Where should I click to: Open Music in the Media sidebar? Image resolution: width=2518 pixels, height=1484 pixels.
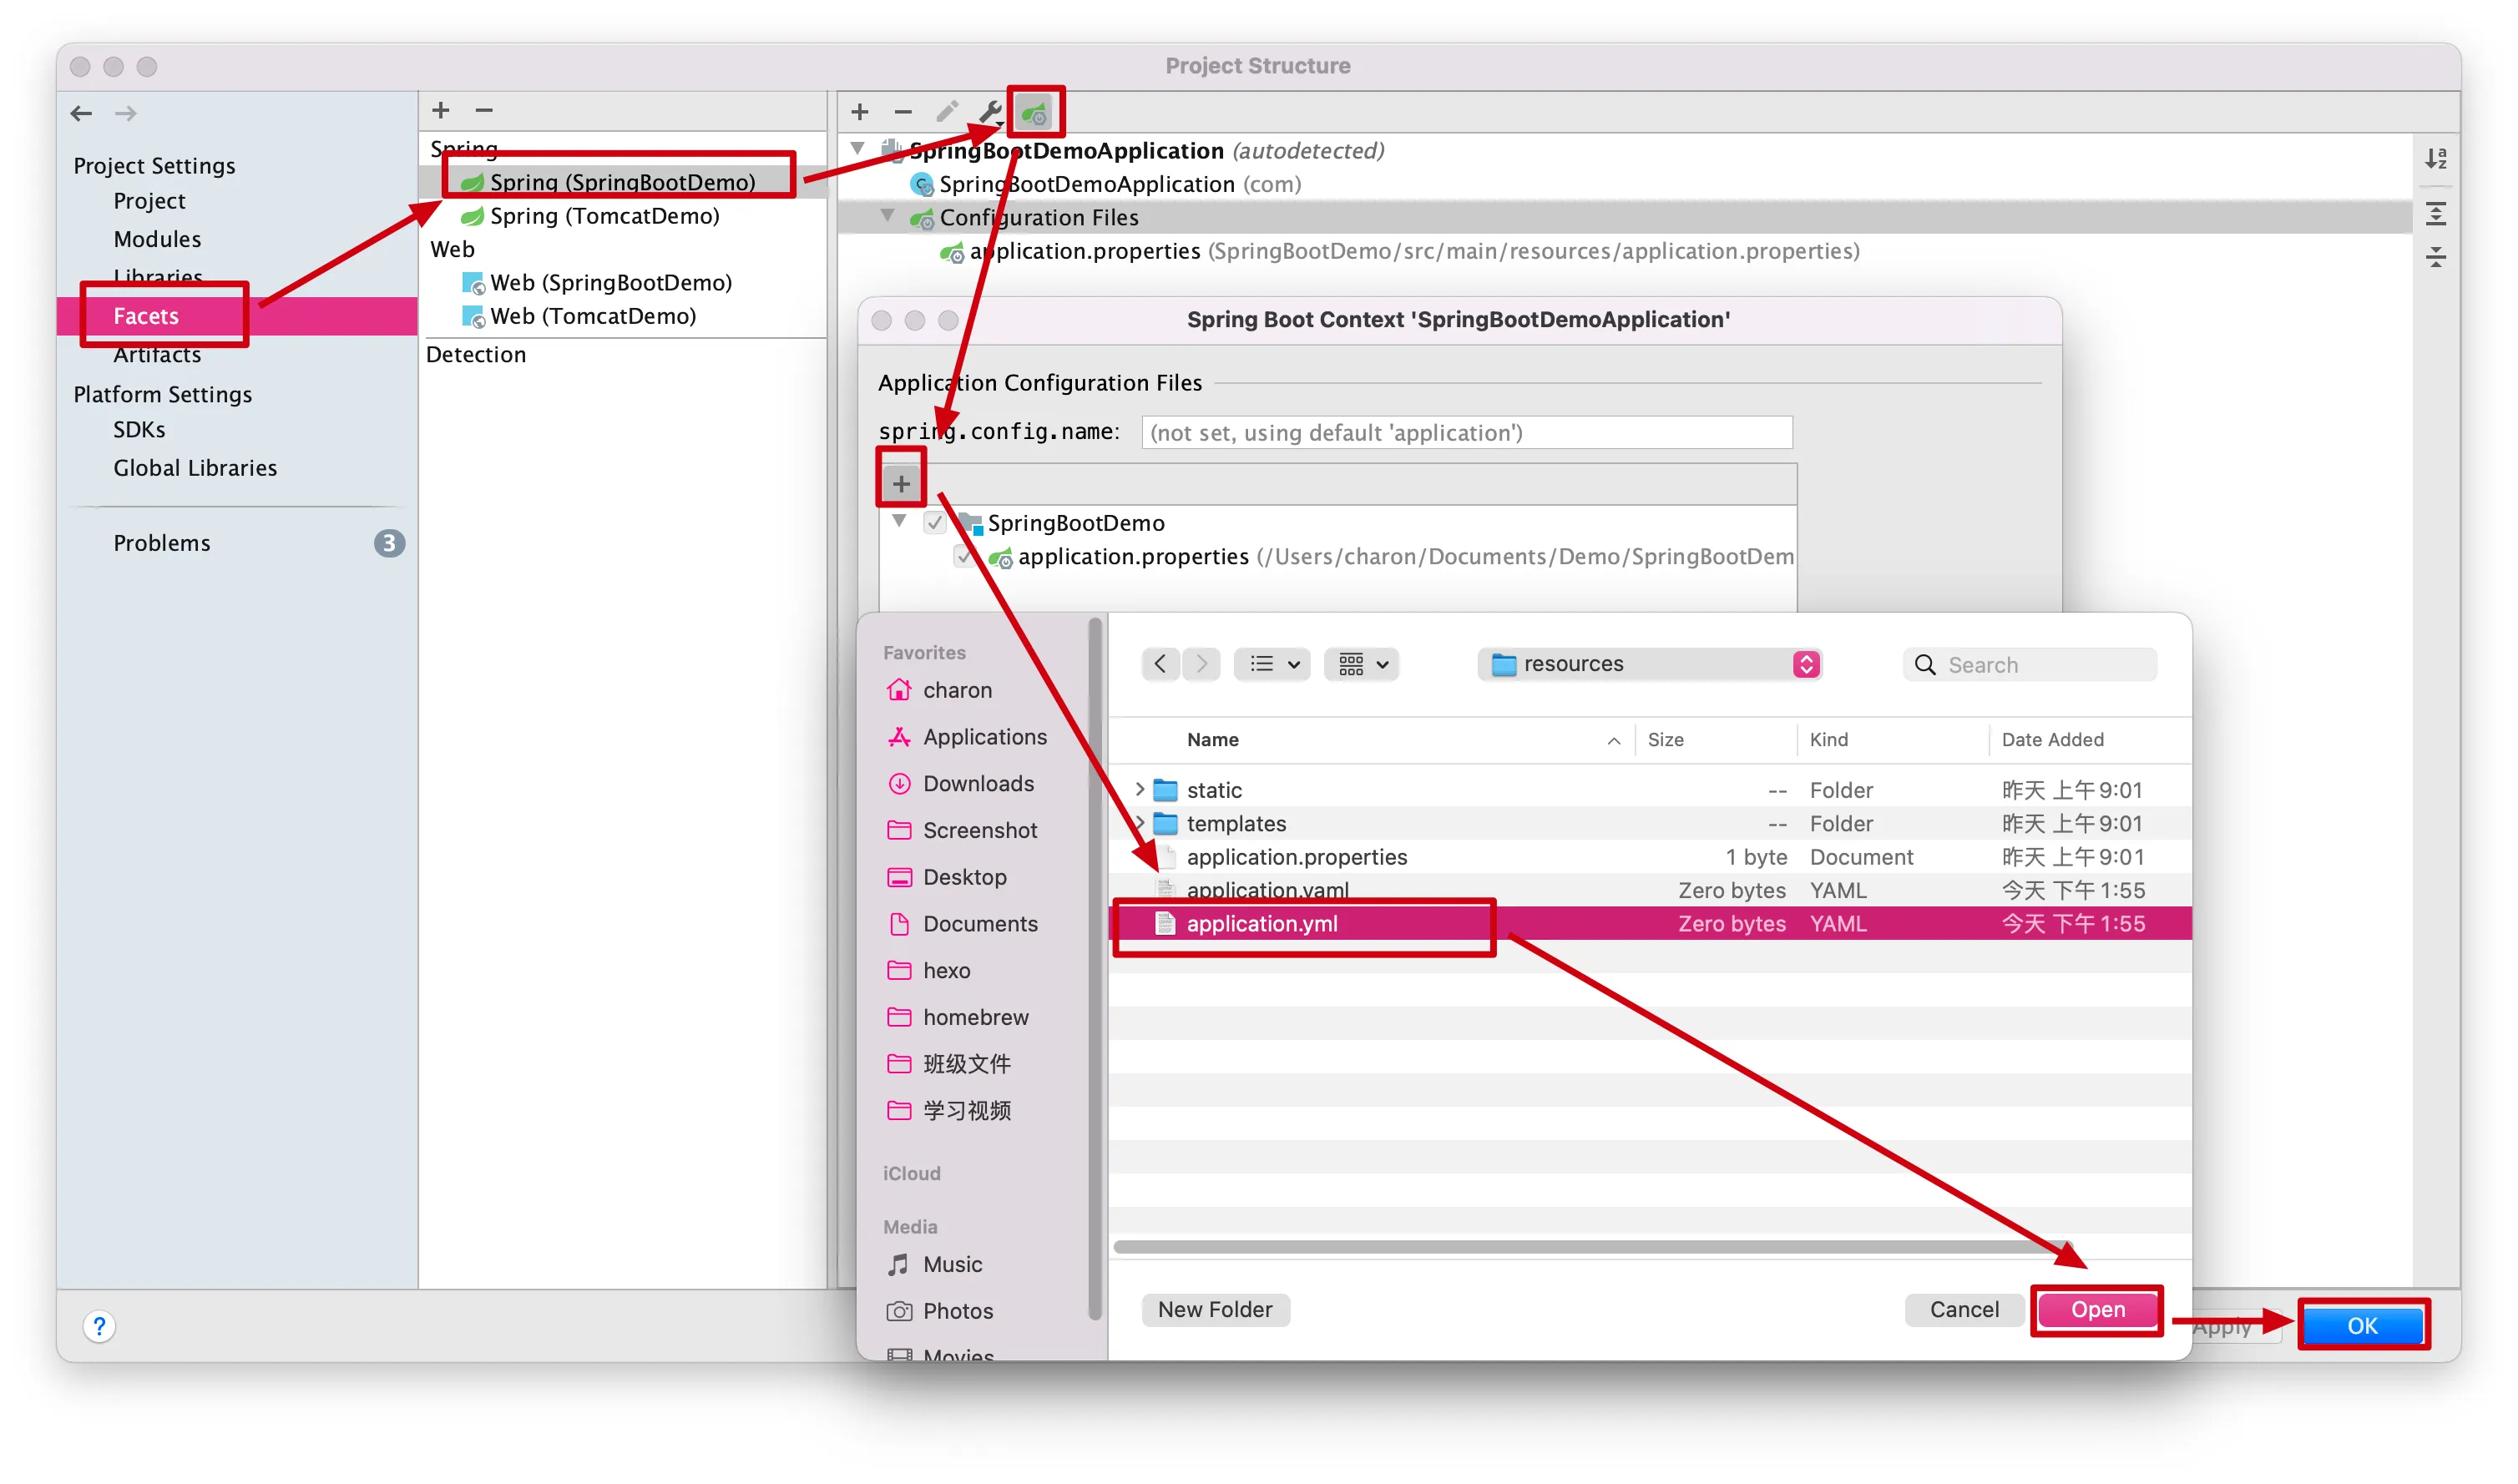coord(934,1264)
